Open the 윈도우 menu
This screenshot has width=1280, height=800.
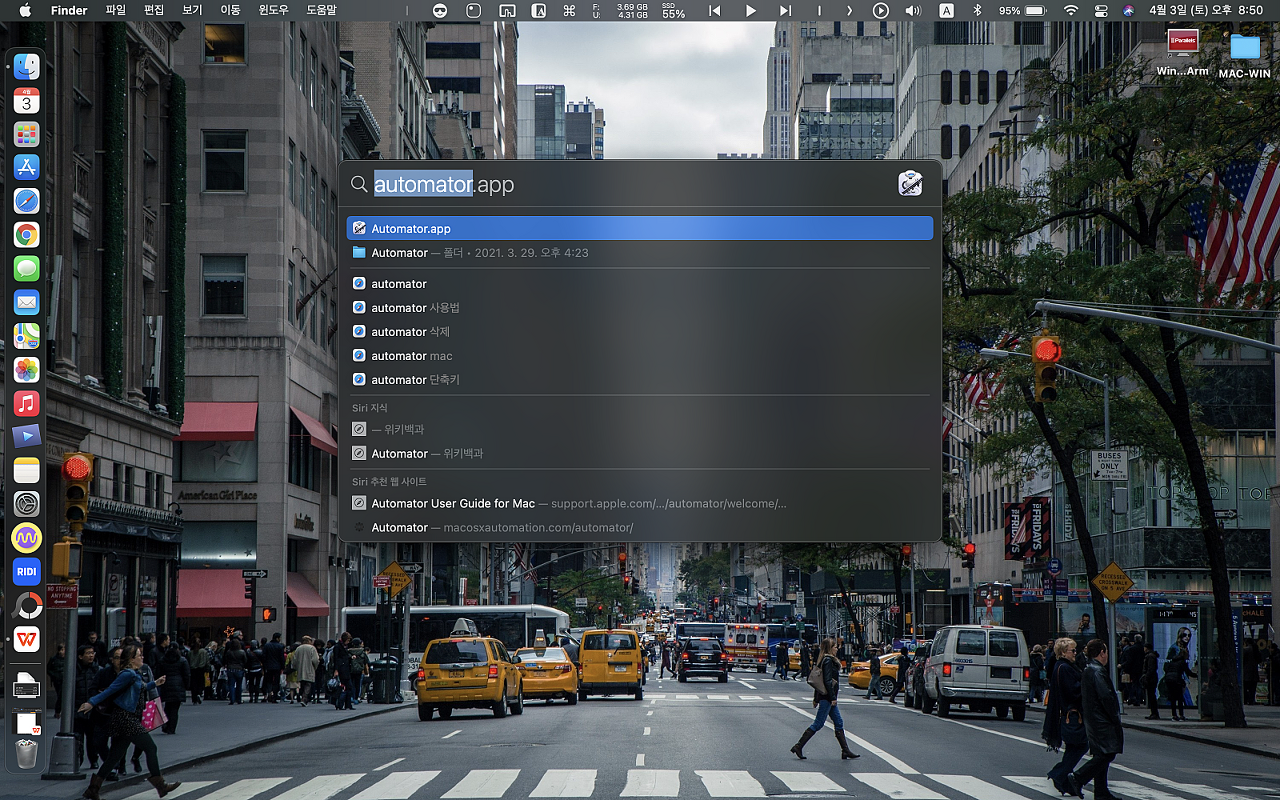coord(274,10)
